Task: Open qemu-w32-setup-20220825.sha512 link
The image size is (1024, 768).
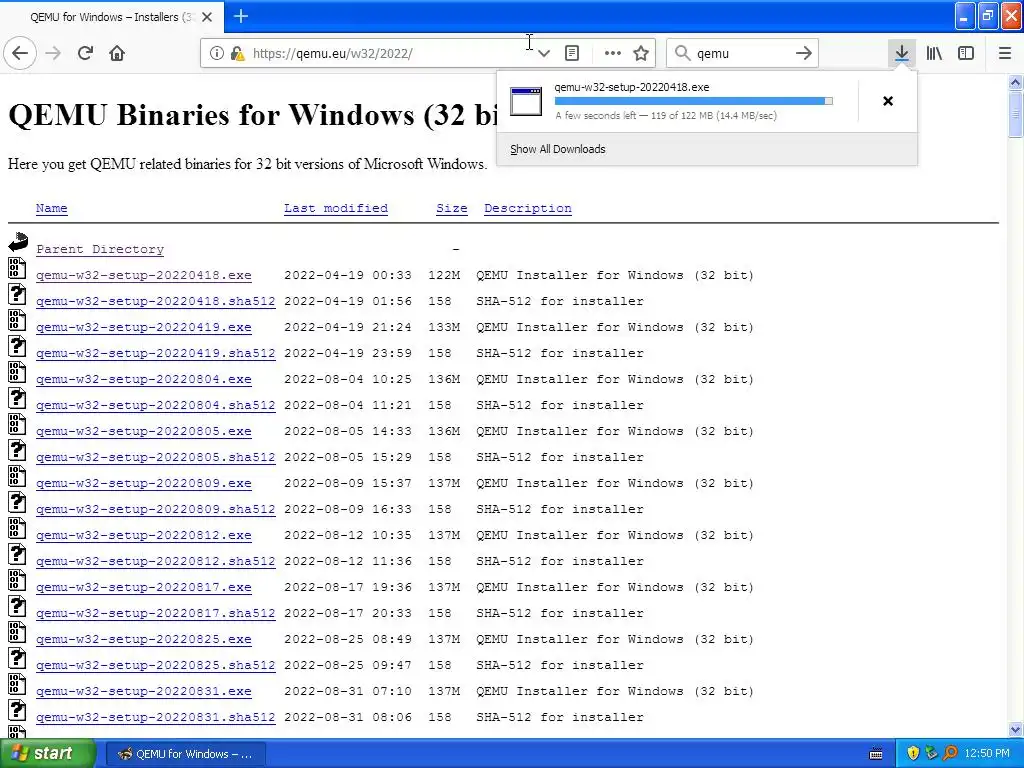Action: pos(155,665)
